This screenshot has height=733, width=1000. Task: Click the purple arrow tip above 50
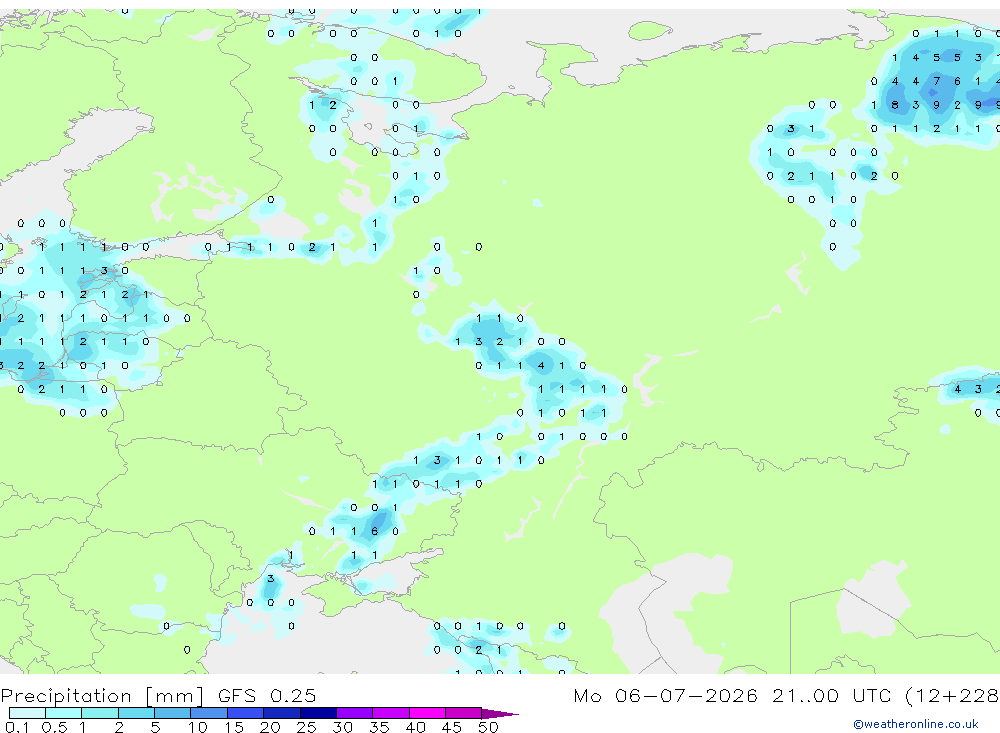coord(499,714)
